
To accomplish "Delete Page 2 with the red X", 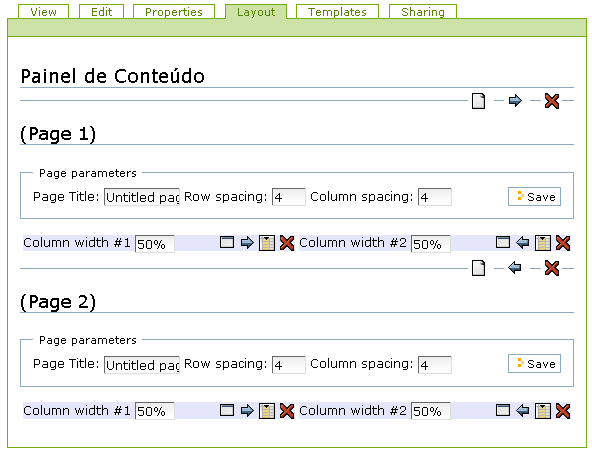I will 552,268.
